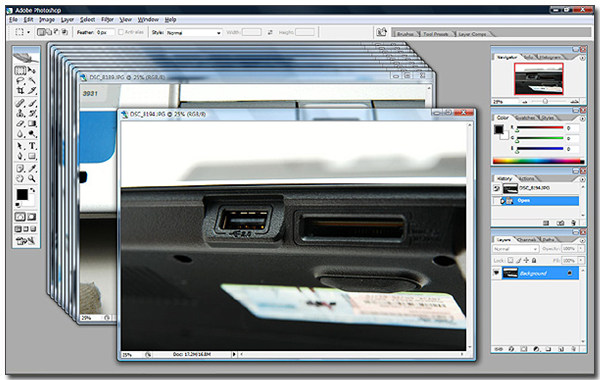Select the Zoom magnifier tool
600x380 pixels.
pyautogui.click(x=32, y=178)
